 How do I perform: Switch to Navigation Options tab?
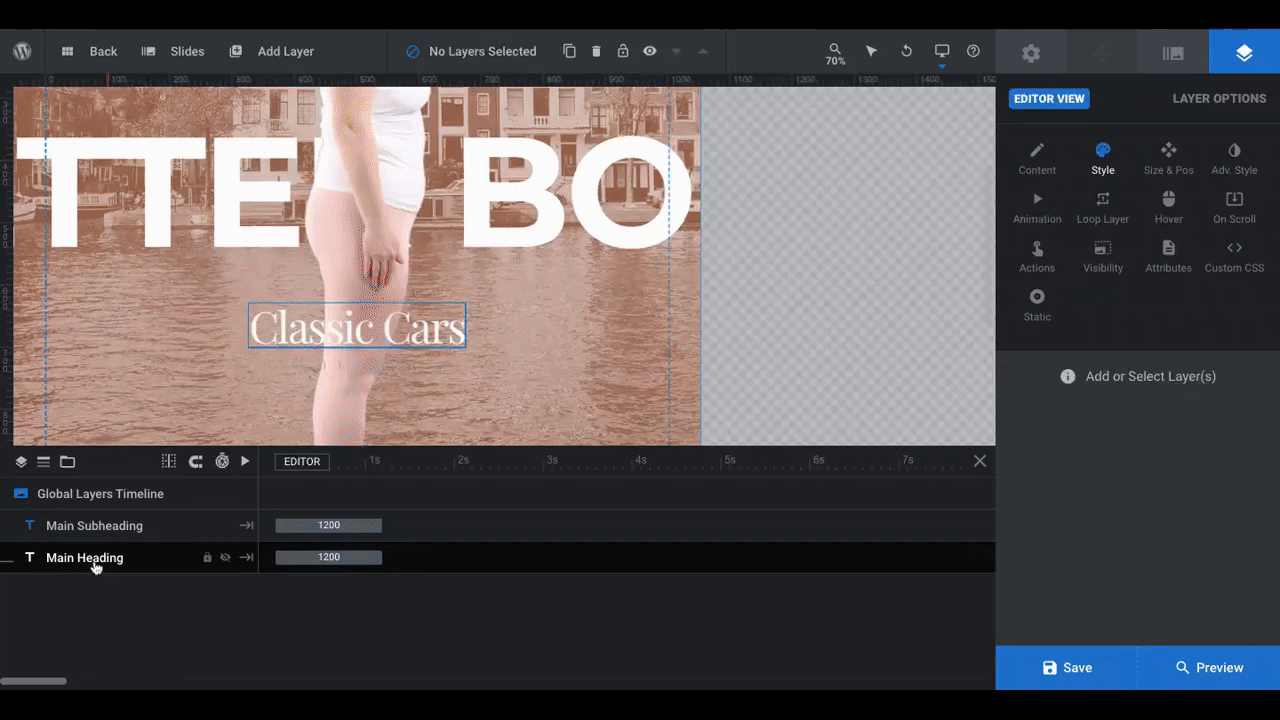pyautogui.click(x=1102, y=53)
